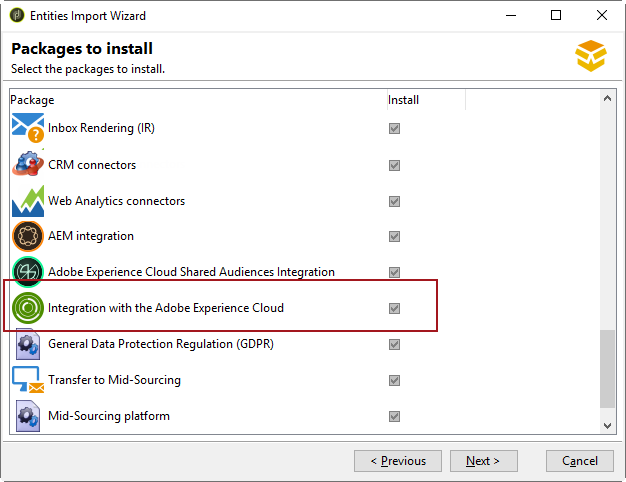Toggle Integration with Adobe Experience Cloud checkbox
This screenshot has height=482, width=626.
coord(394,308)
